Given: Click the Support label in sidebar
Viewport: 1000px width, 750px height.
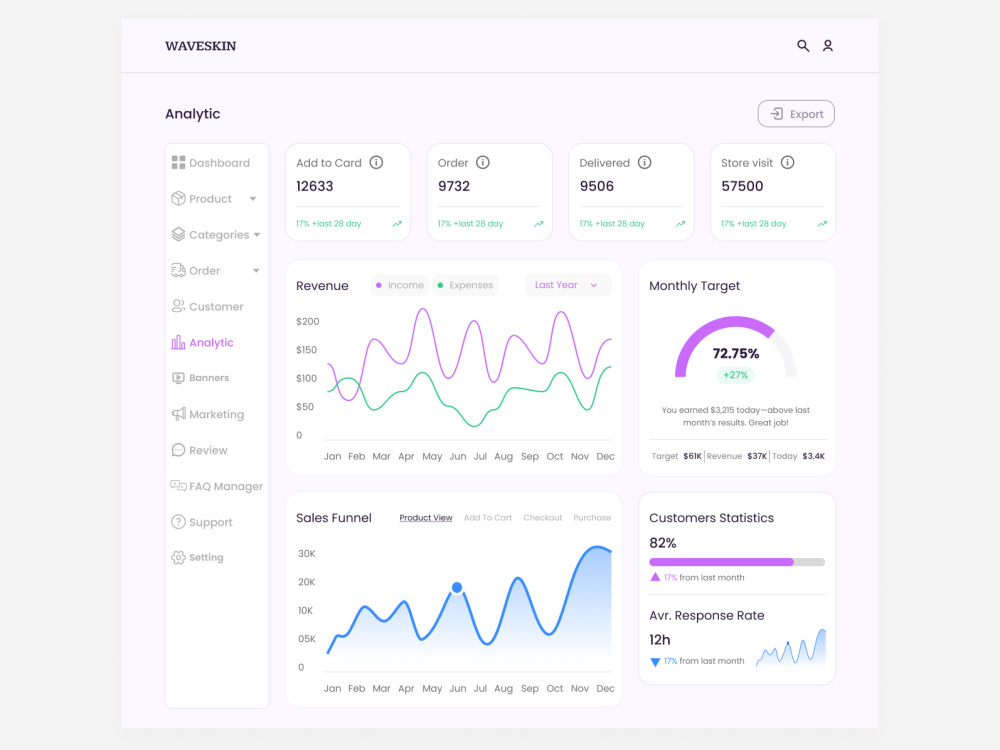Looking at the screenshot, I should (210, 522).
